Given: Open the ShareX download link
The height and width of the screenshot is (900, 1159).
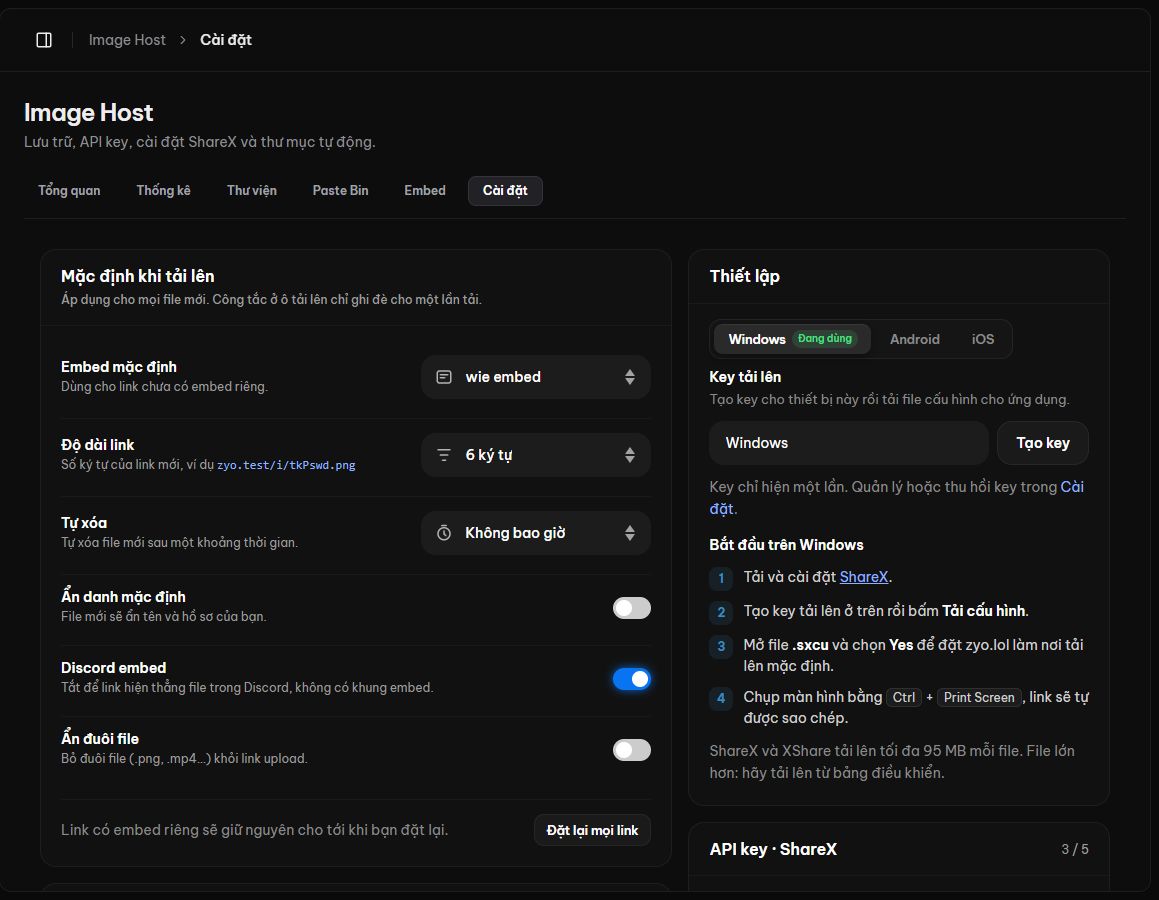Looking at the screenshot, I should point(864,577).
